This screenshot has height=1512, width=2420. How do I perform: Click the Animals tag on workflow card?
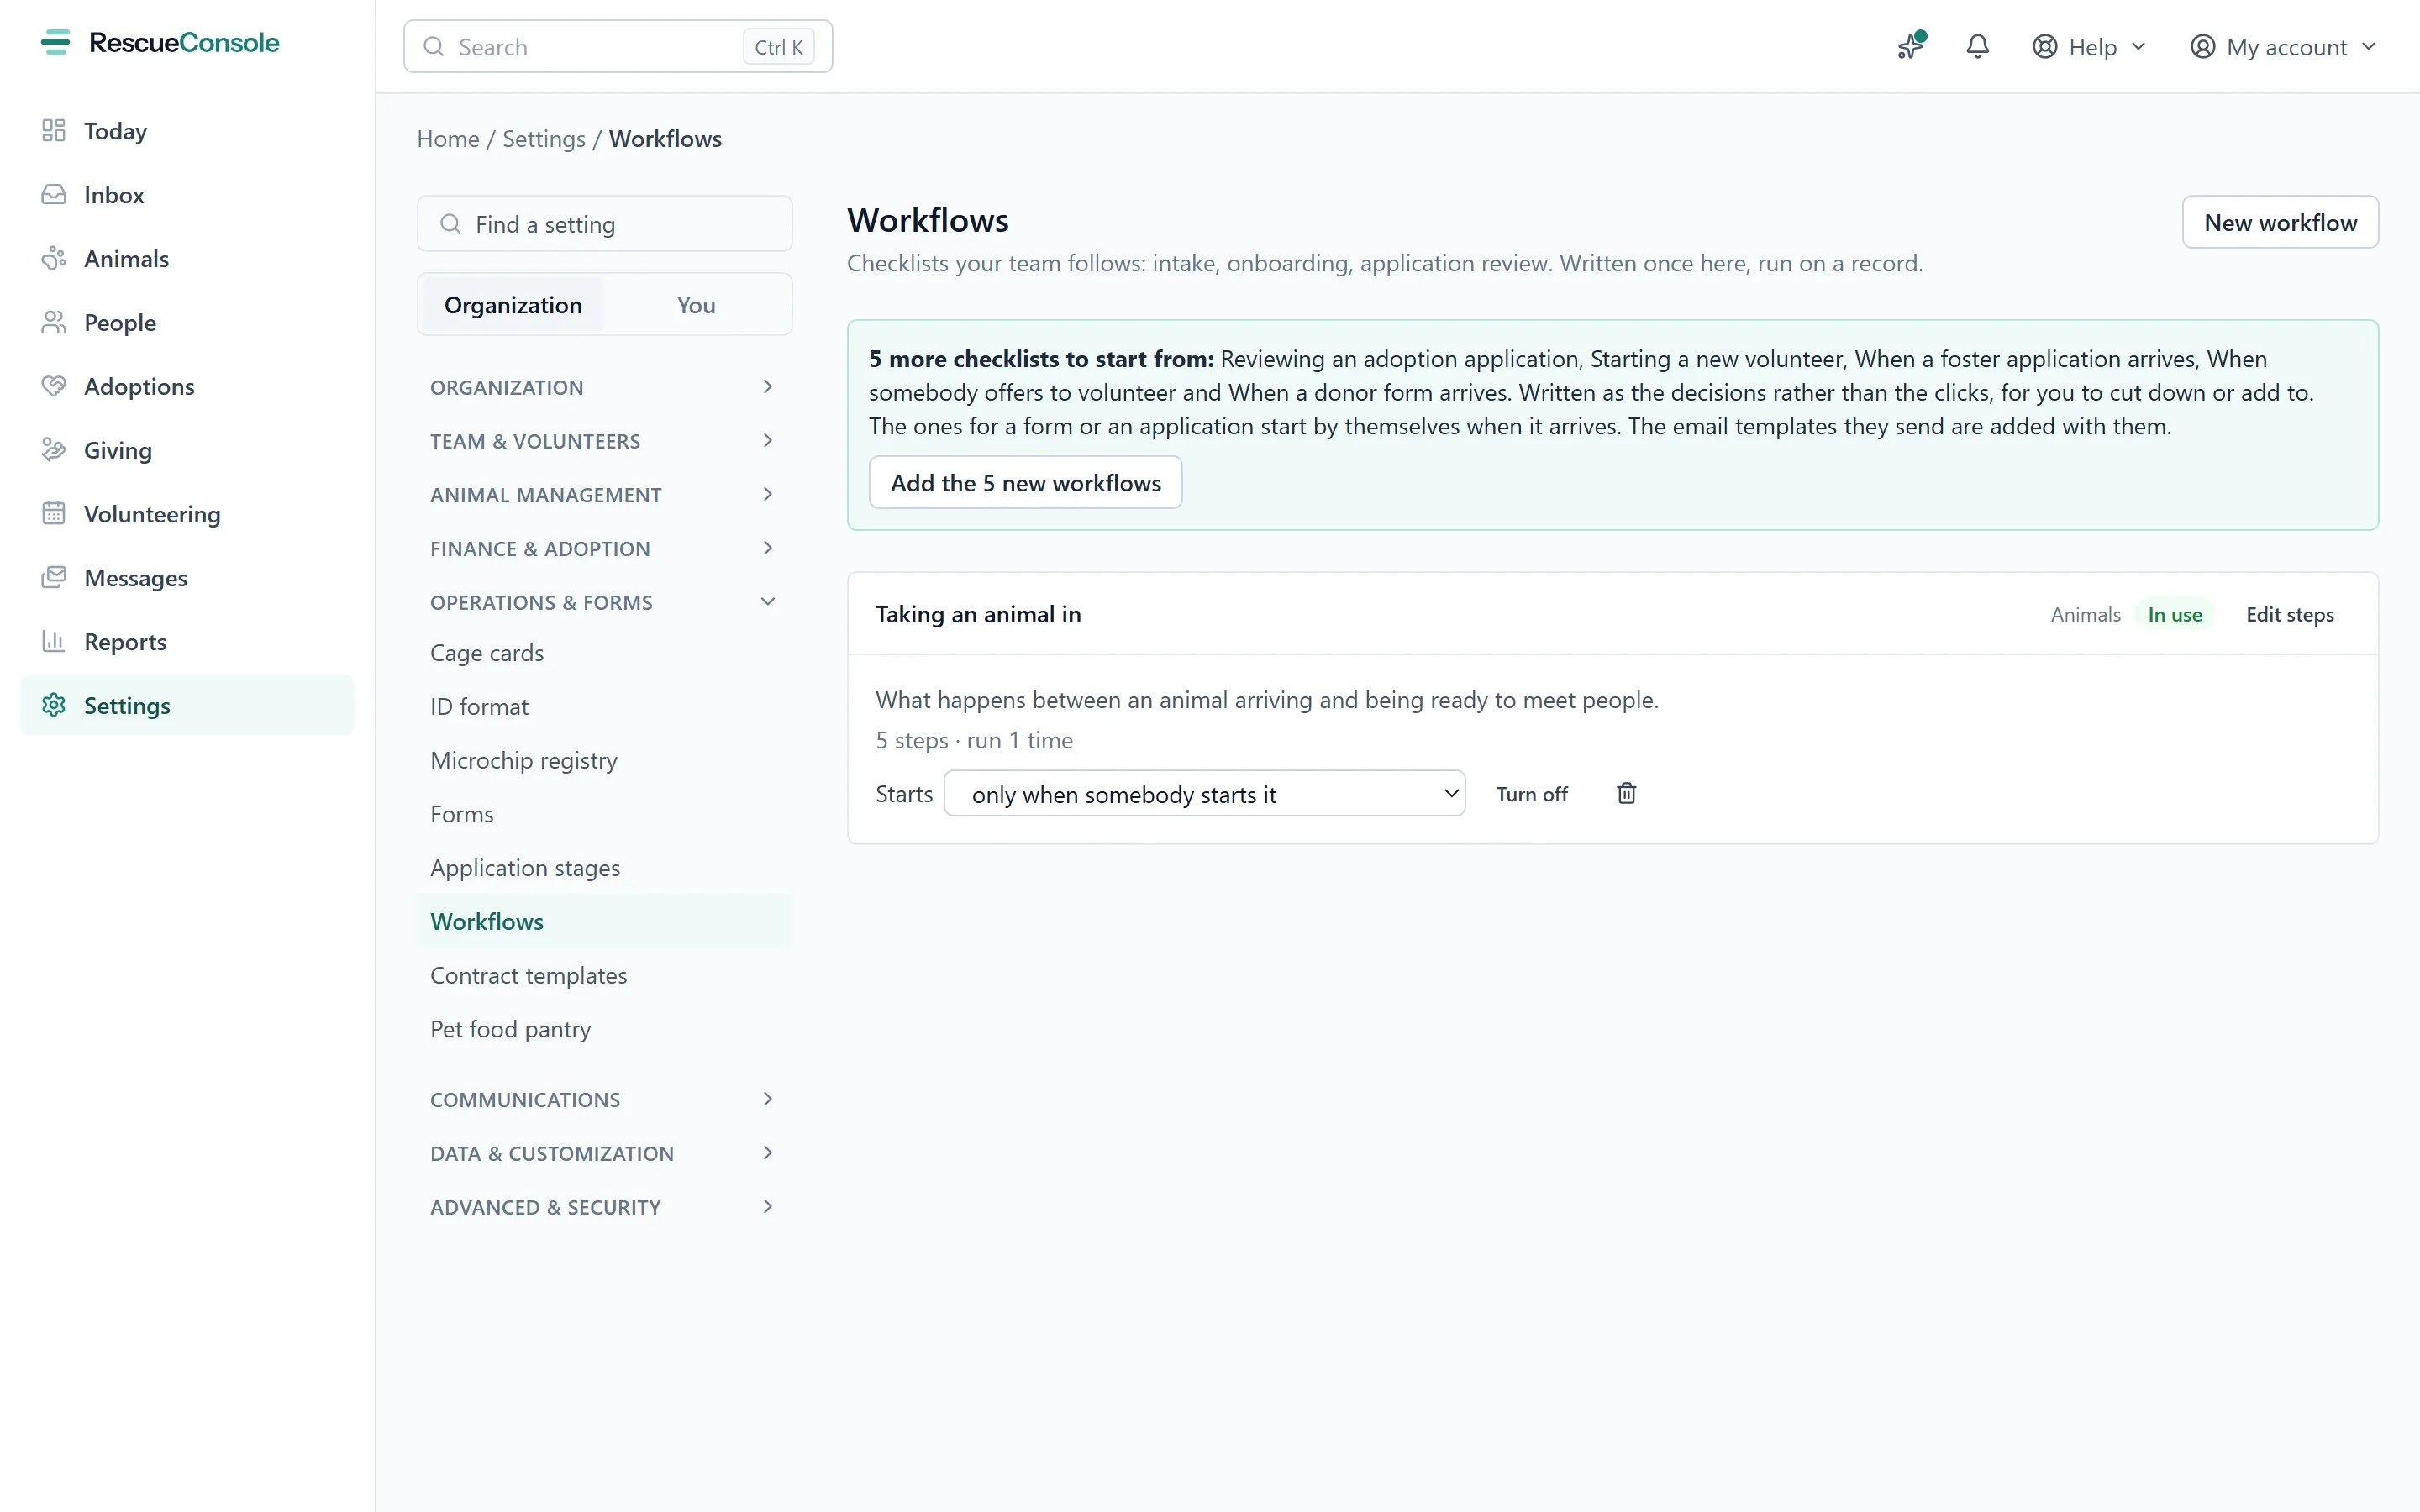pyautogui.click(x=2085, y=615)
